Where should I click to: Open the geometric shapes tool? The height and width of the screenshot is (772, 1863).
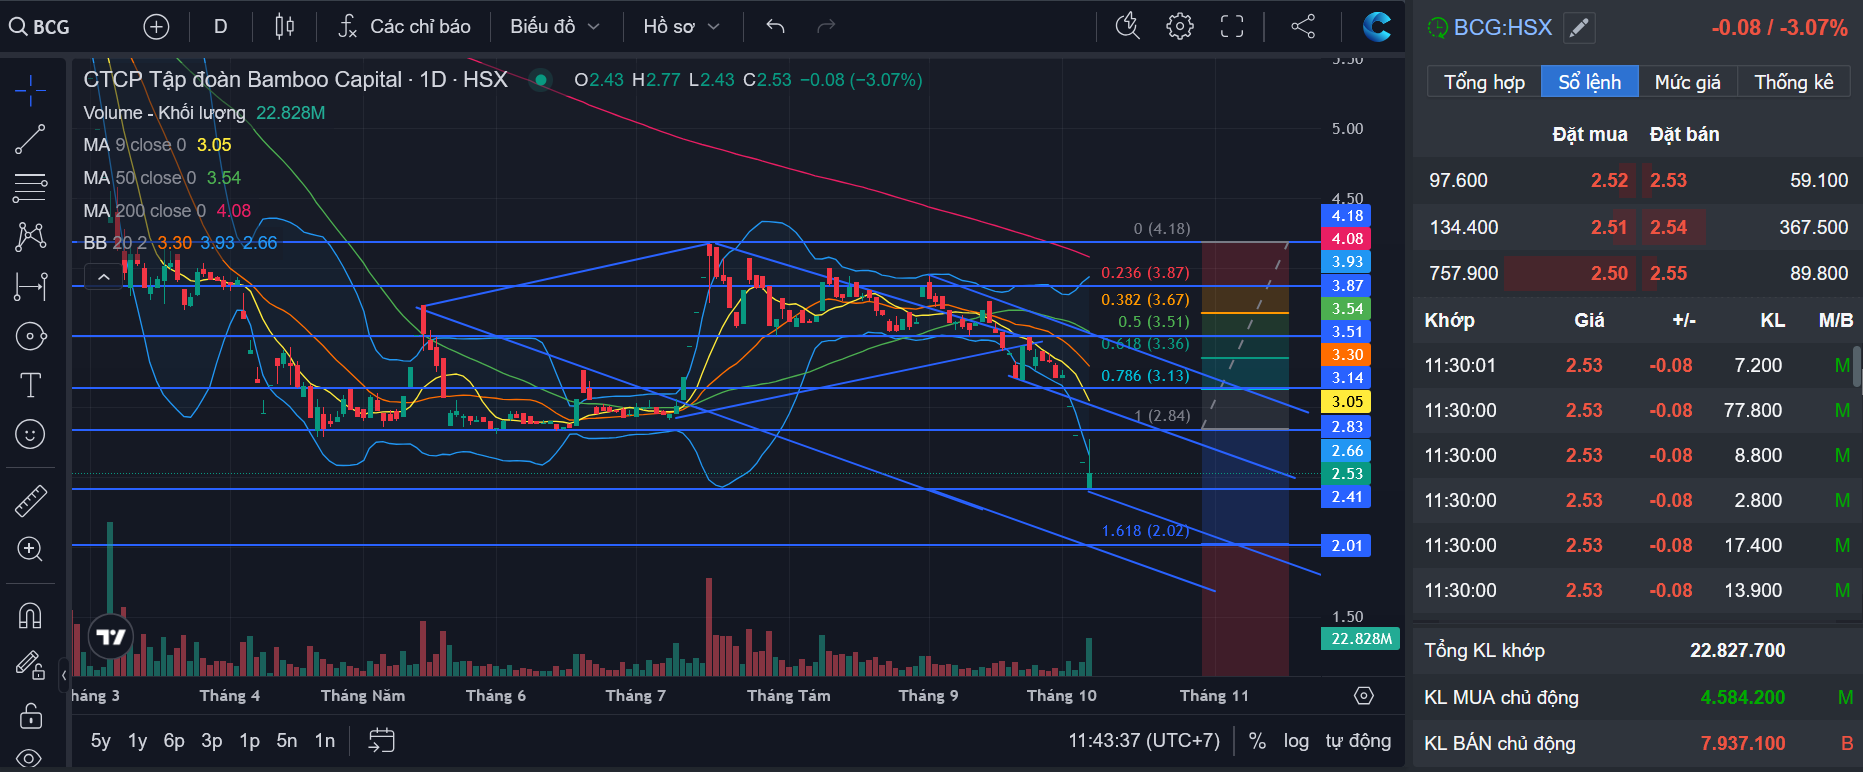coord(30,336)
